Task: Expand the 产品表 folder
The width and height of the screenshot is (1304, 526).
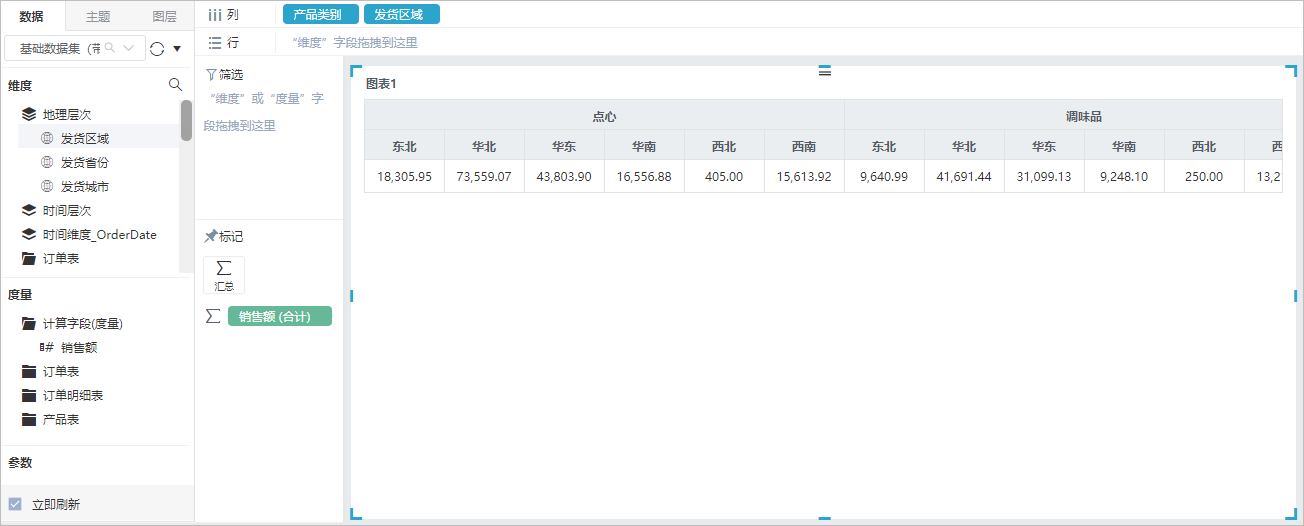Action: pos(29,420)
